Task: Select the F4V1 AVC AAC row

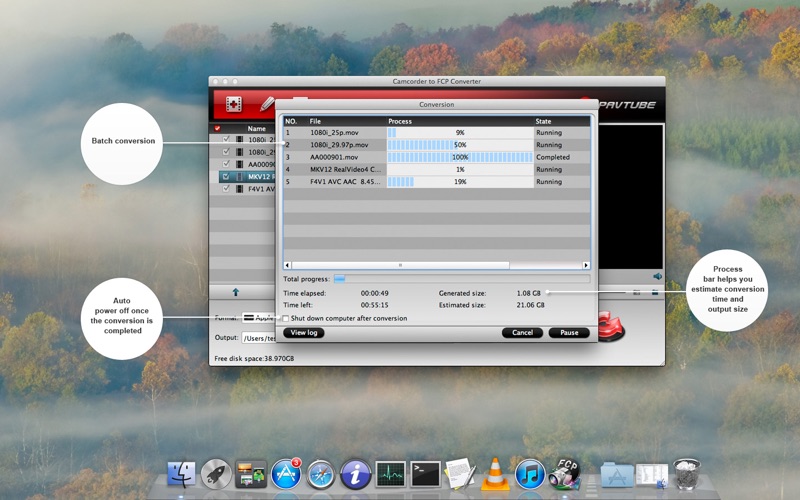Action: pos(436,182)
